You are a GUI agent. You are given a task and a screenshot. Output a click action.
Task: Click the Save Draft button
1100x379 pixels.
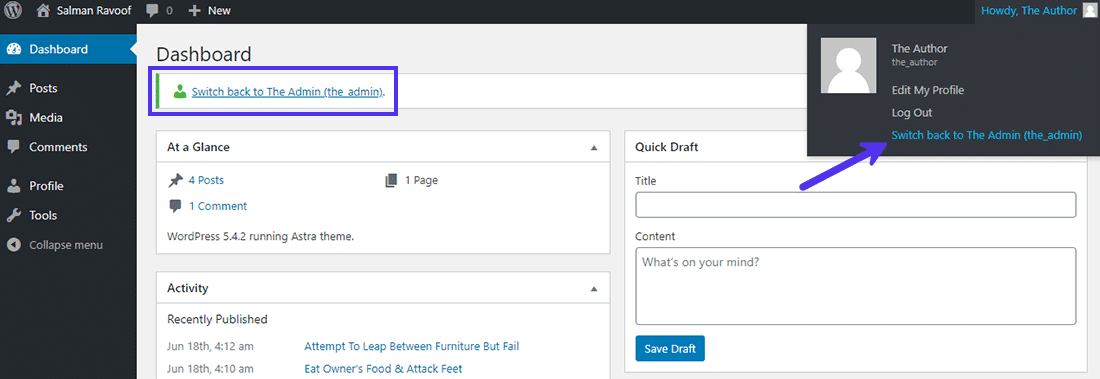670,349
